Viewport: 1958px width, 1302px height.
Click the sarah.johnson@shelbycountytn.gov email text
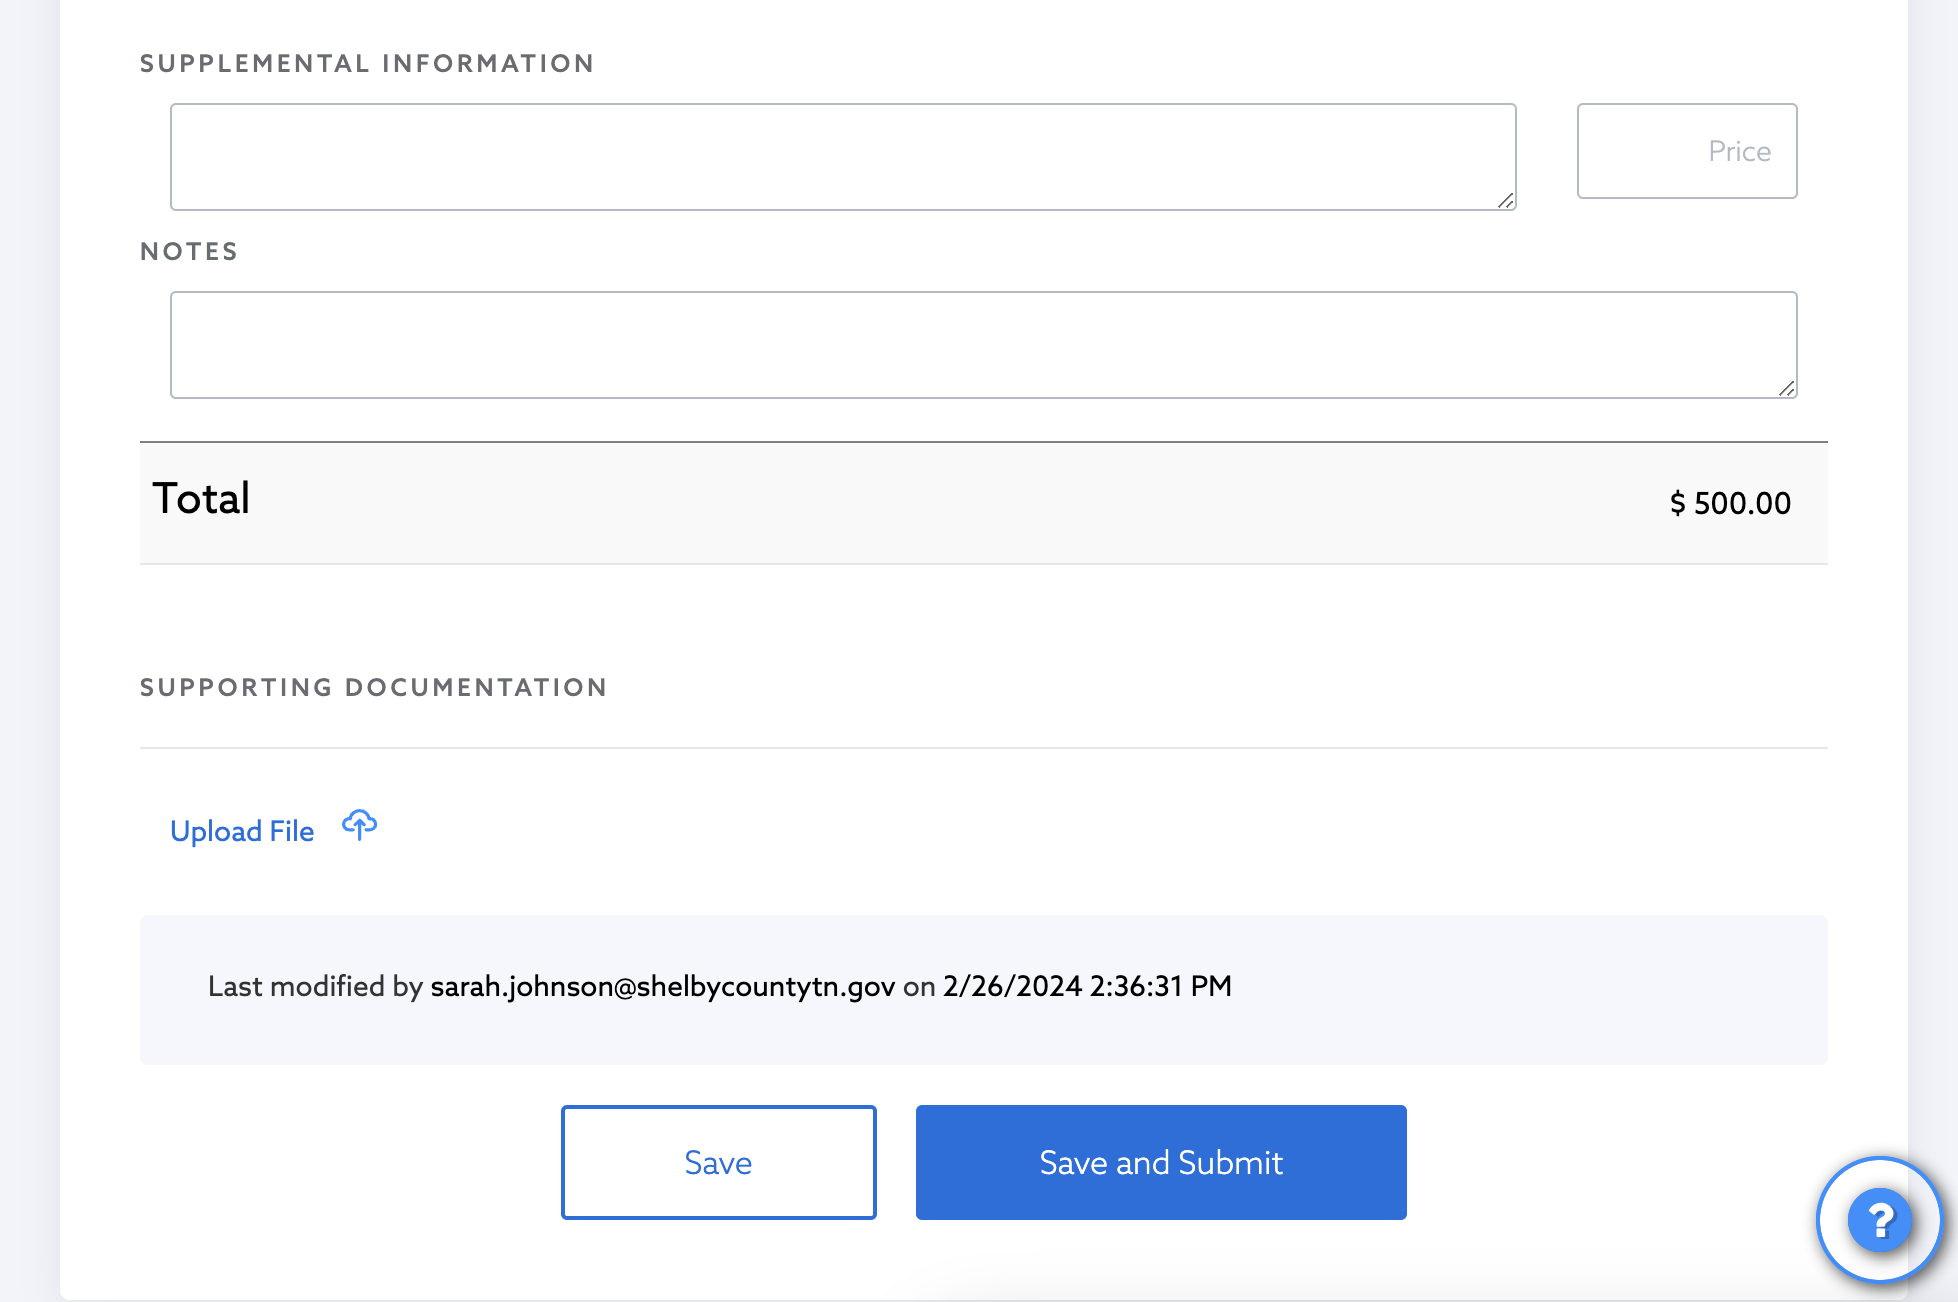click(662, 987)
